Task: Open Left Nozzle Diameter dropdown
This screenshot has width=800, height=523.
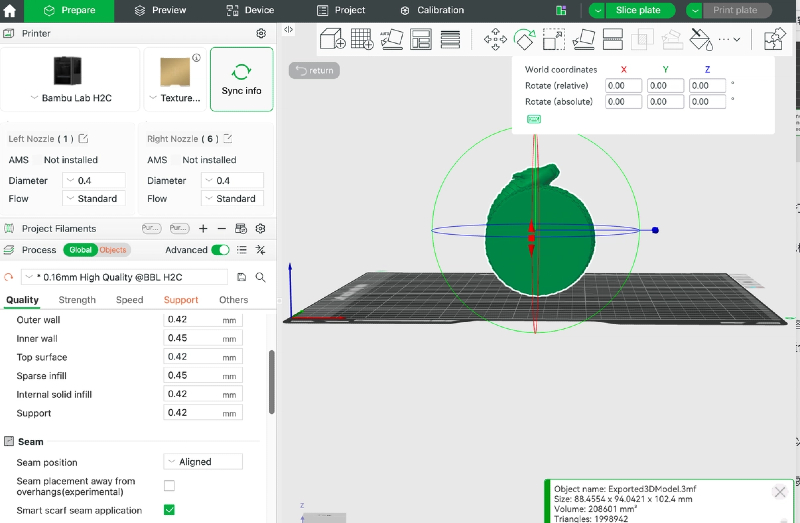Action: pos(94,180)
